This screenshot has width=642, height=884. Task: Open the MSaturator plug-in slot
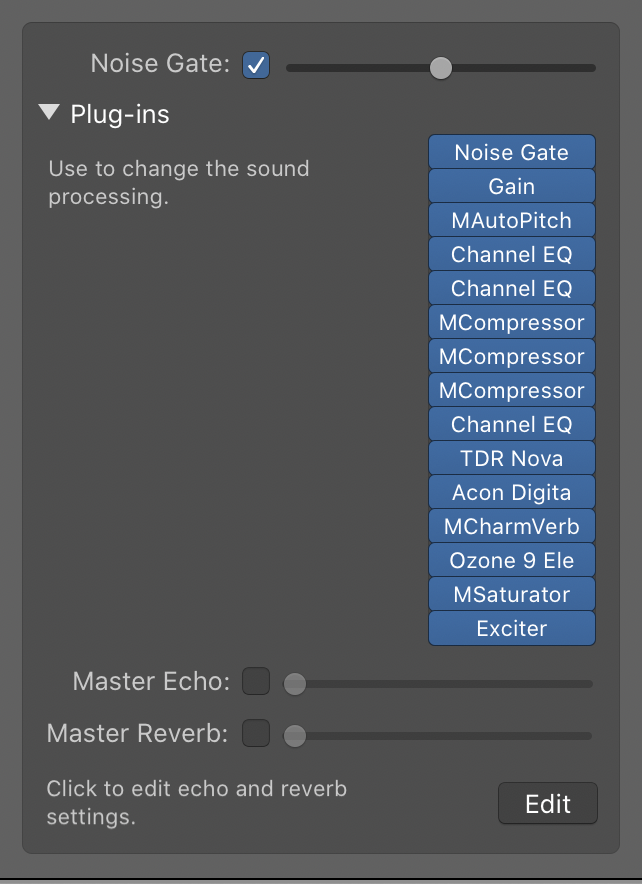511,595
